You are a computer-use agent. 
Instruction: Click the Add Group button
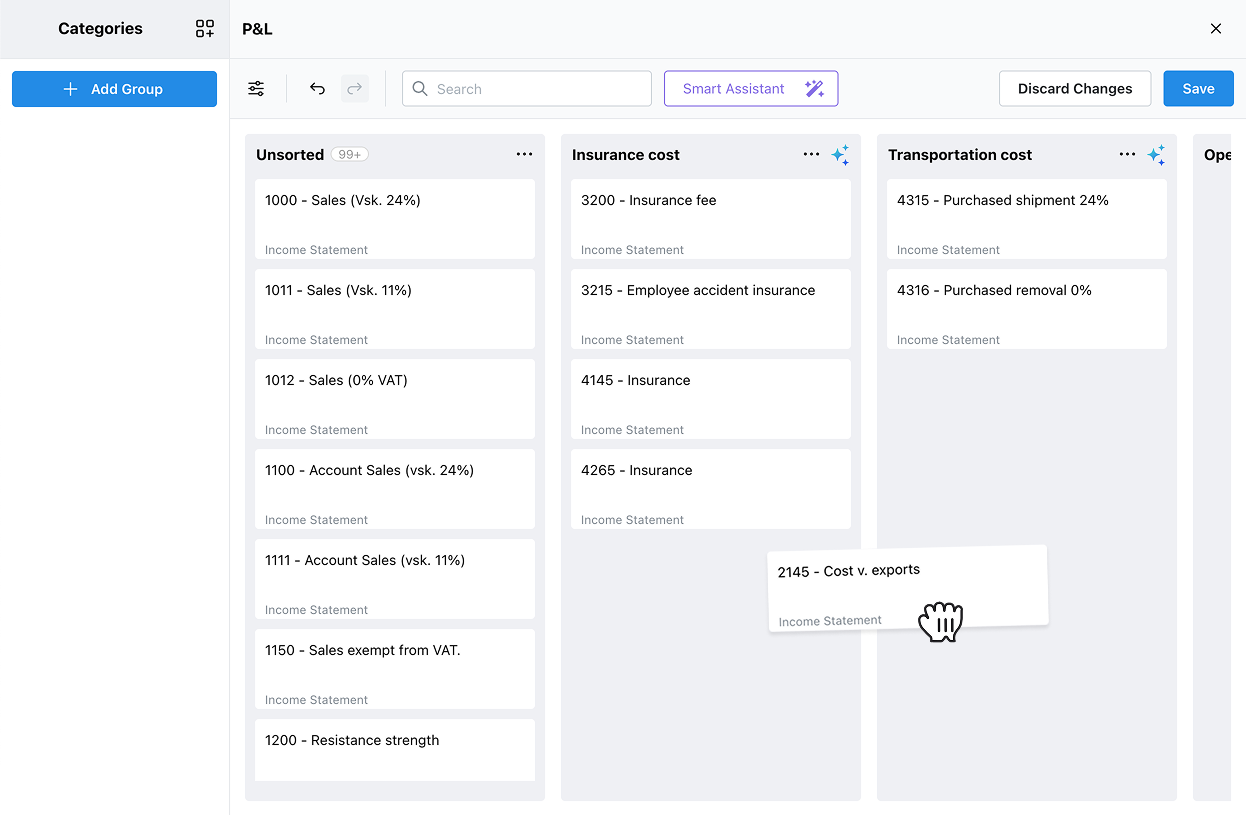[x=114, y=89]
